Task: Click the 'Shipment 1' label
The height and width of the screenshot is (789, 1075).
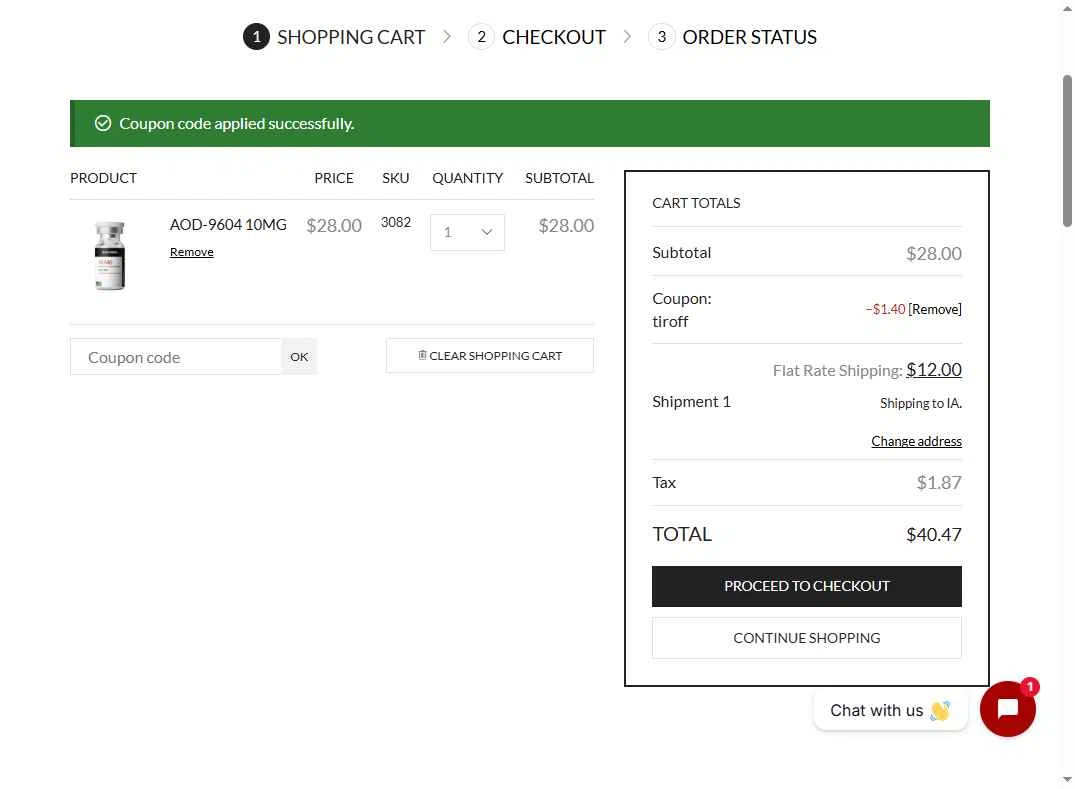Action: [x=691, y=402]
